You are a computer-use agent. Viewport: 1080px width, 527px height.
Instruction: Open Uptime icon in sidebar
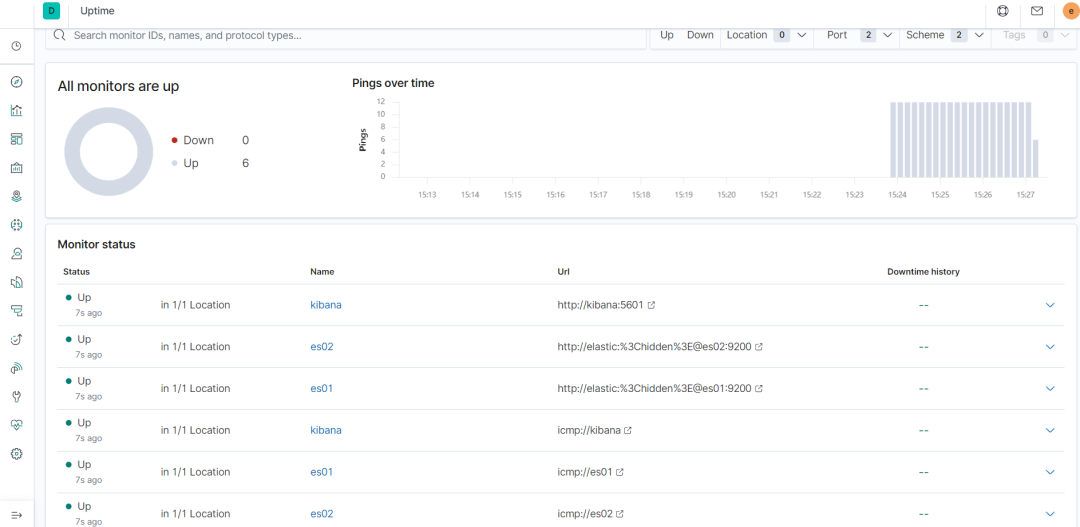pos(17,339)
